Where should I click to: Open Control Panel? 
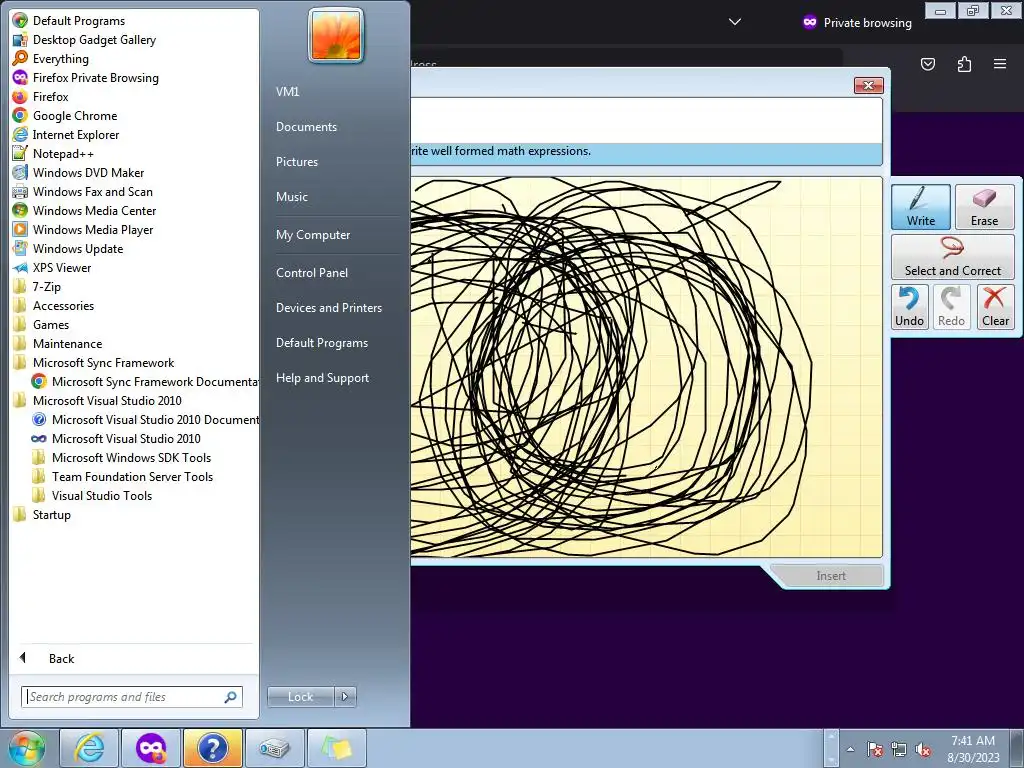(312, 272)
